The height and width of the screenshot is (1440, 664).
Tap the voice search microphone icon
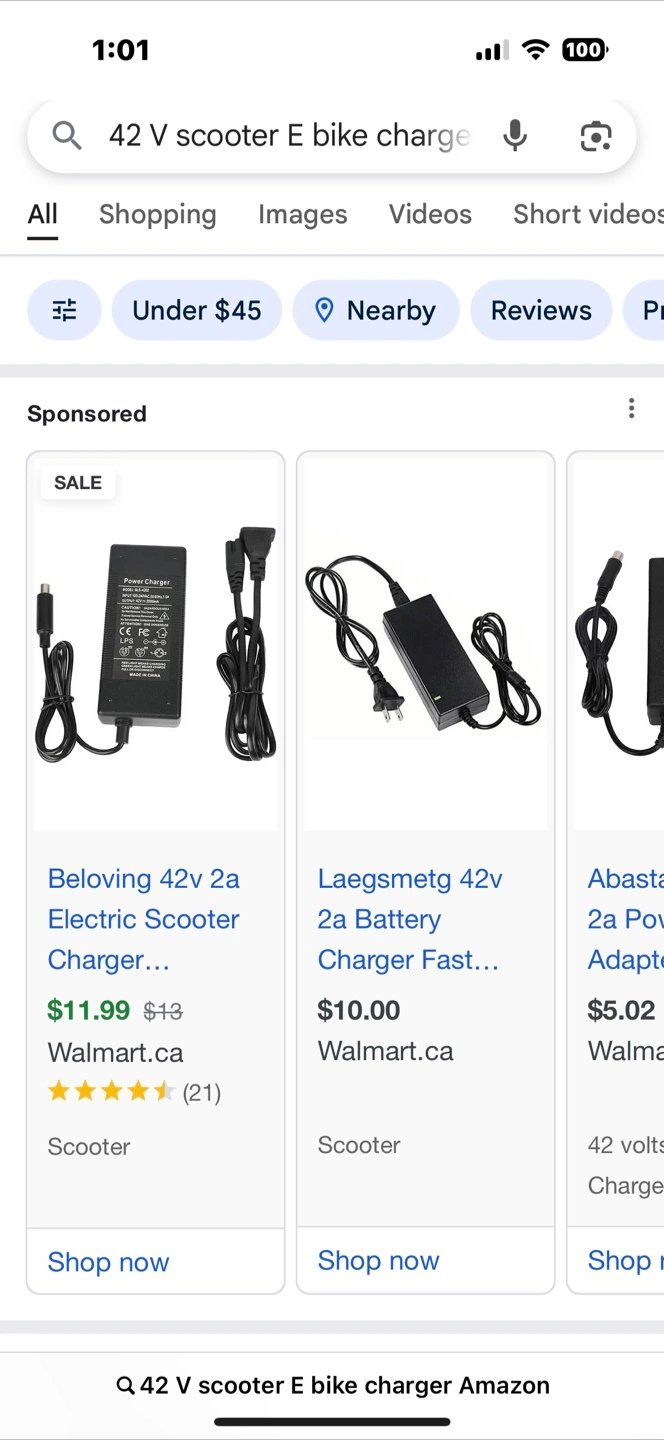click(x=514, y=135)
